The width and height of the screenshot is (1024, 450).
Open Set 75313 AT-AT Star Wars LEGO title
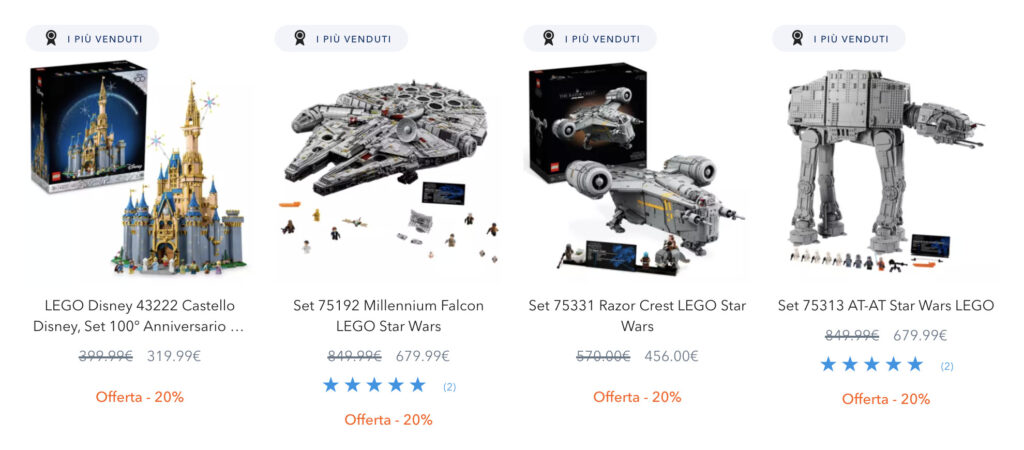pos(886,306)
